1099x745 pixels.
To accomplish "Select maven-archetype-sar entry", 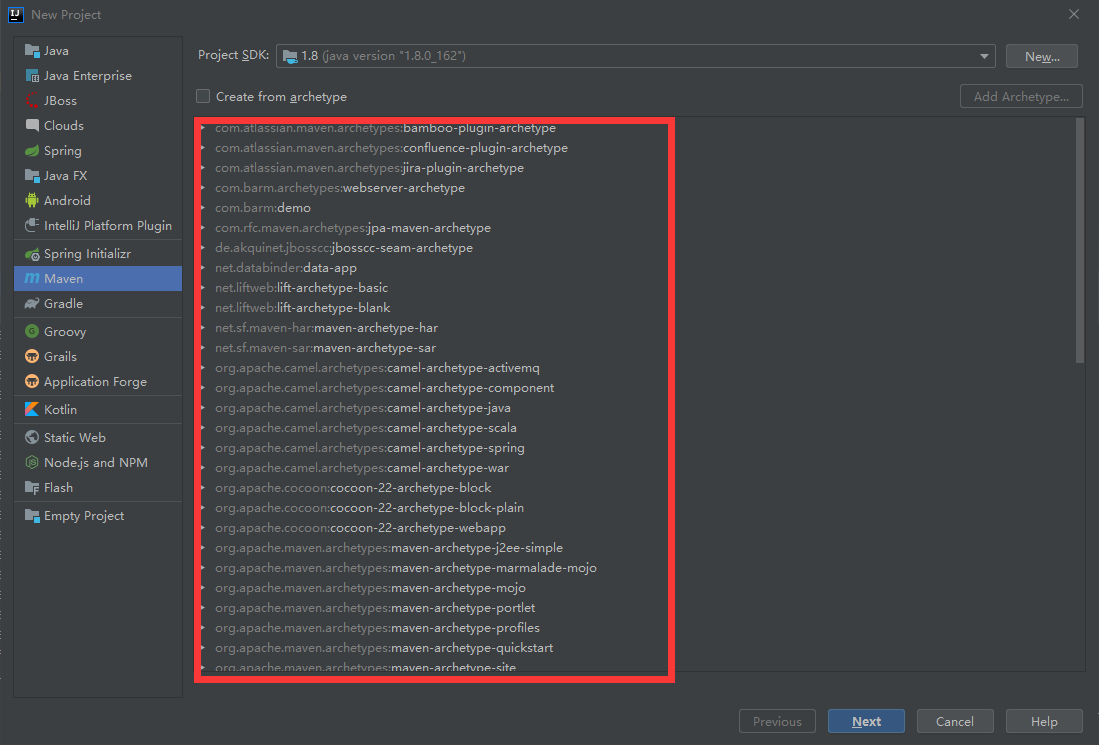I will (325, 348).
